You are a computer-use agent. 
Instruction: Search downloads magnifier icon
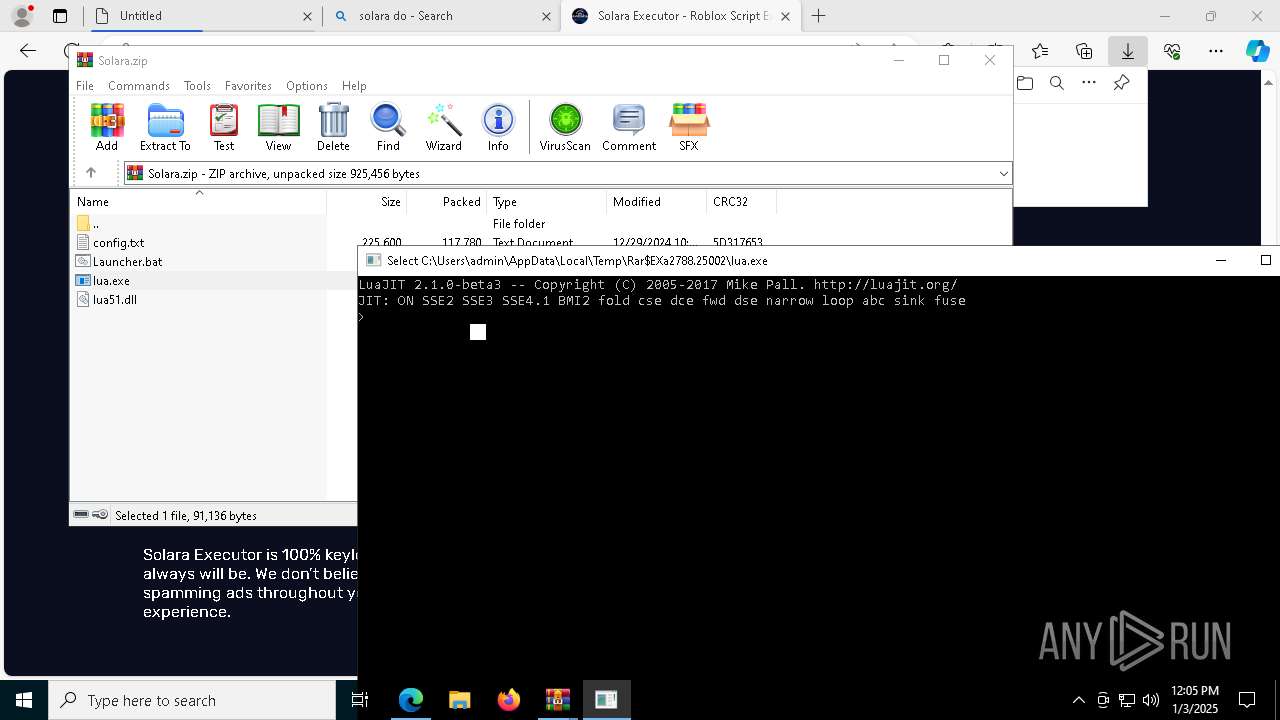[1057, 83]
